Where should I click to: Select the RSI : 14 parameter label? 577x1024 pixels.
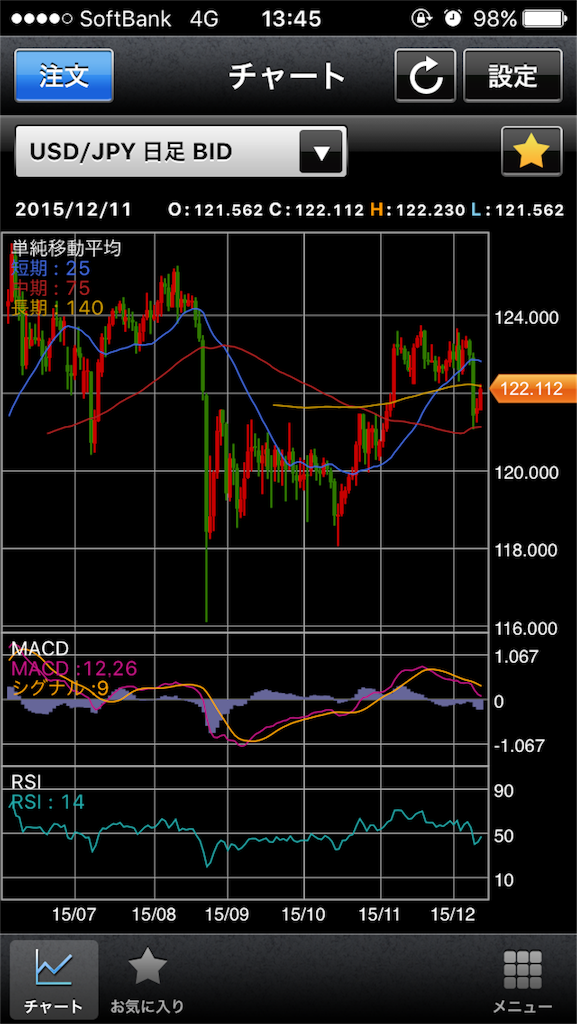pyautogui.click(x=48, y=802)
